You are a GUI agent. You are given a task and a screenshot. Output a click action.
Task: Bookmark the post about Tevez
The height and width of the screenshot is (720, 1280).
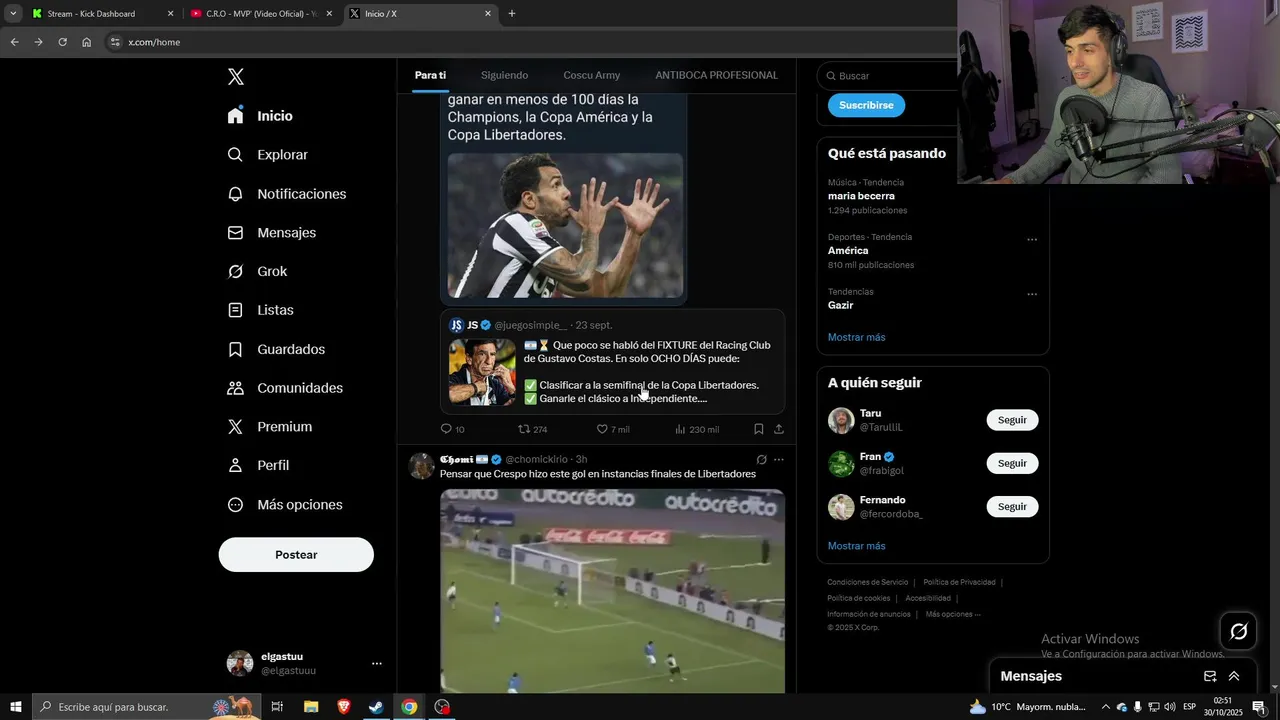pos(758,429)
